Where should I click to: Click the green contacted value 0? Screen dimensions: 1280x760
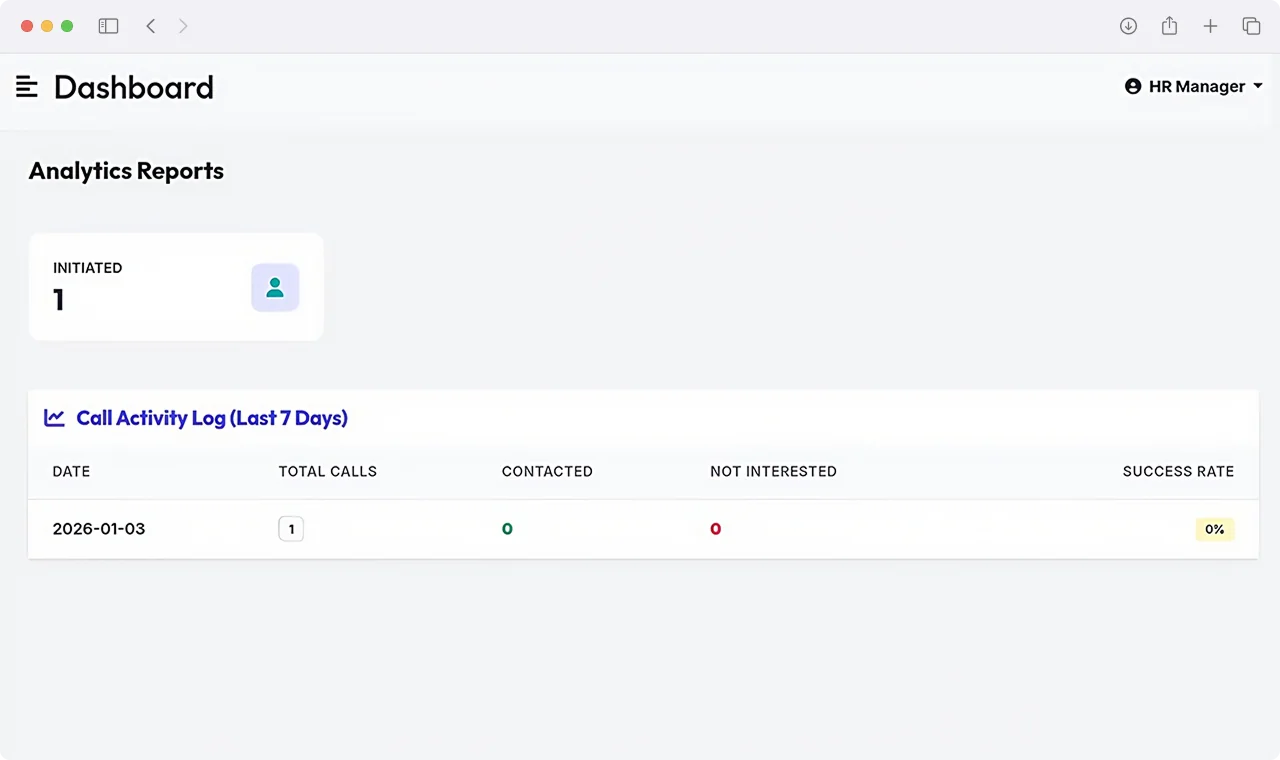coord(507,529)
